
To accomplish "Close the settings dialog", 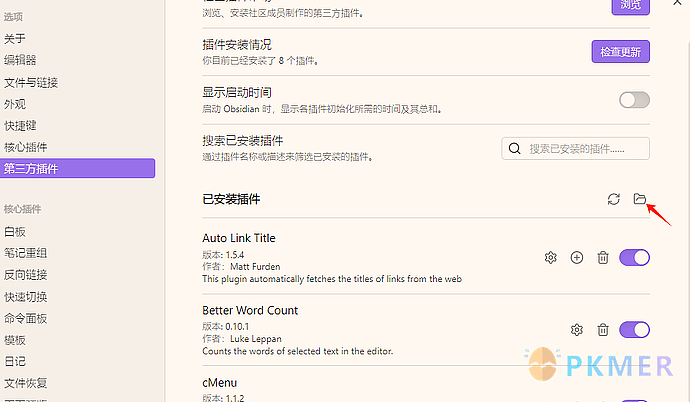I will coord(677,2).
